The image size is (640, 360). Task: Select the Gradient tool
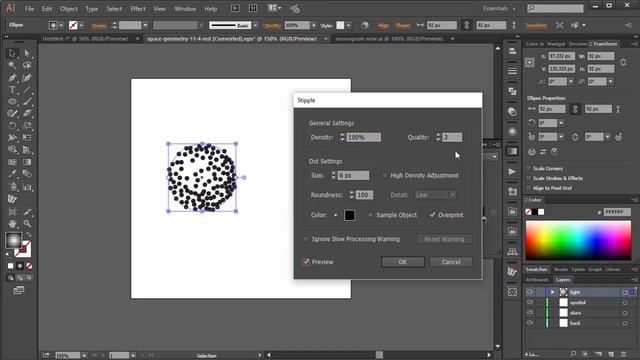[27, 162]
